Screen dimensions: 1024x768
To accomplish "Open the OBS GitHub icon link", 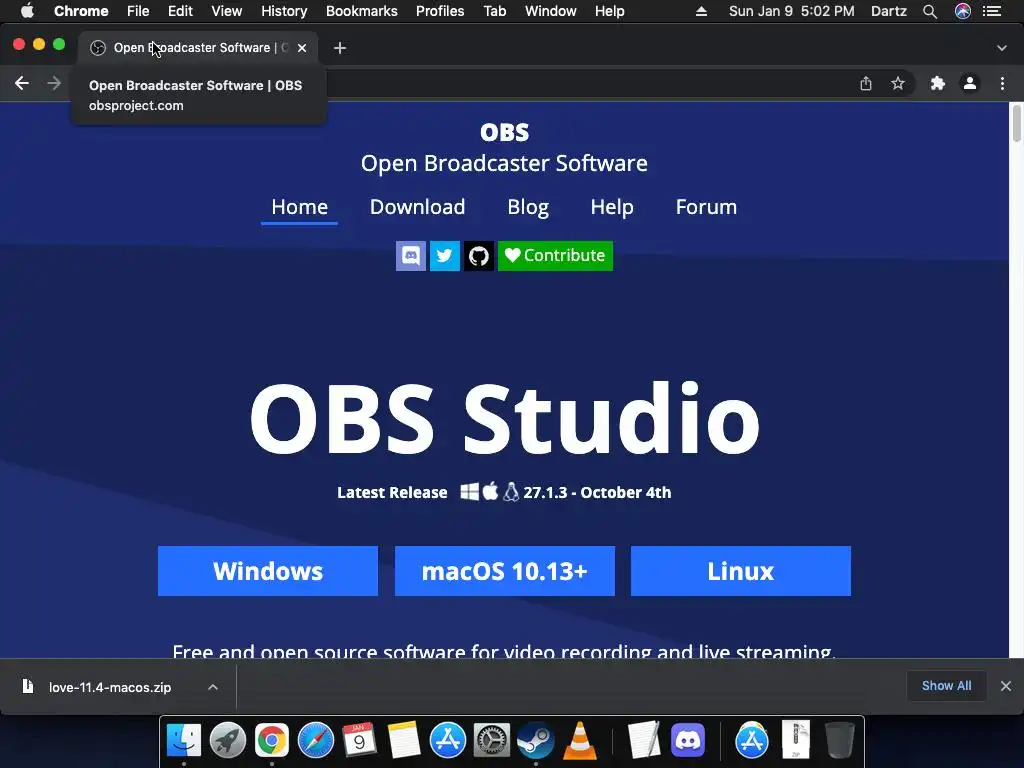I will coord(479,255).
